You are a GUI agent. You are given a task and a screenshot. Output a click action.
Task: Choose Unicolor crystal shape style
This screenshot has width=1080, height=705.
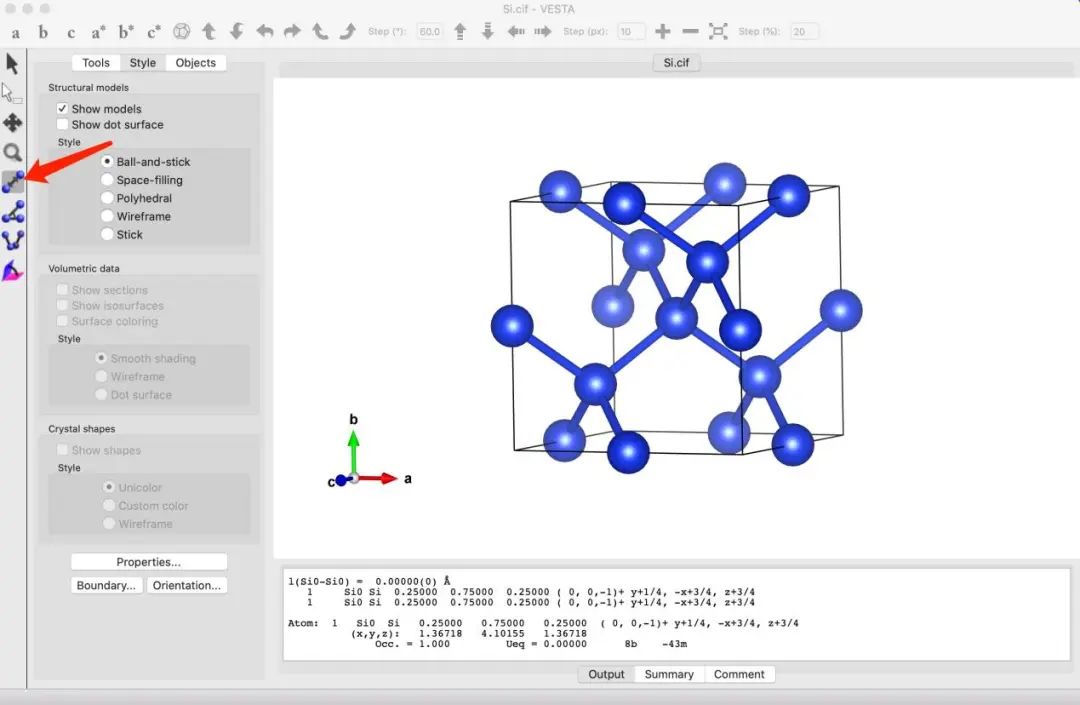108,487
